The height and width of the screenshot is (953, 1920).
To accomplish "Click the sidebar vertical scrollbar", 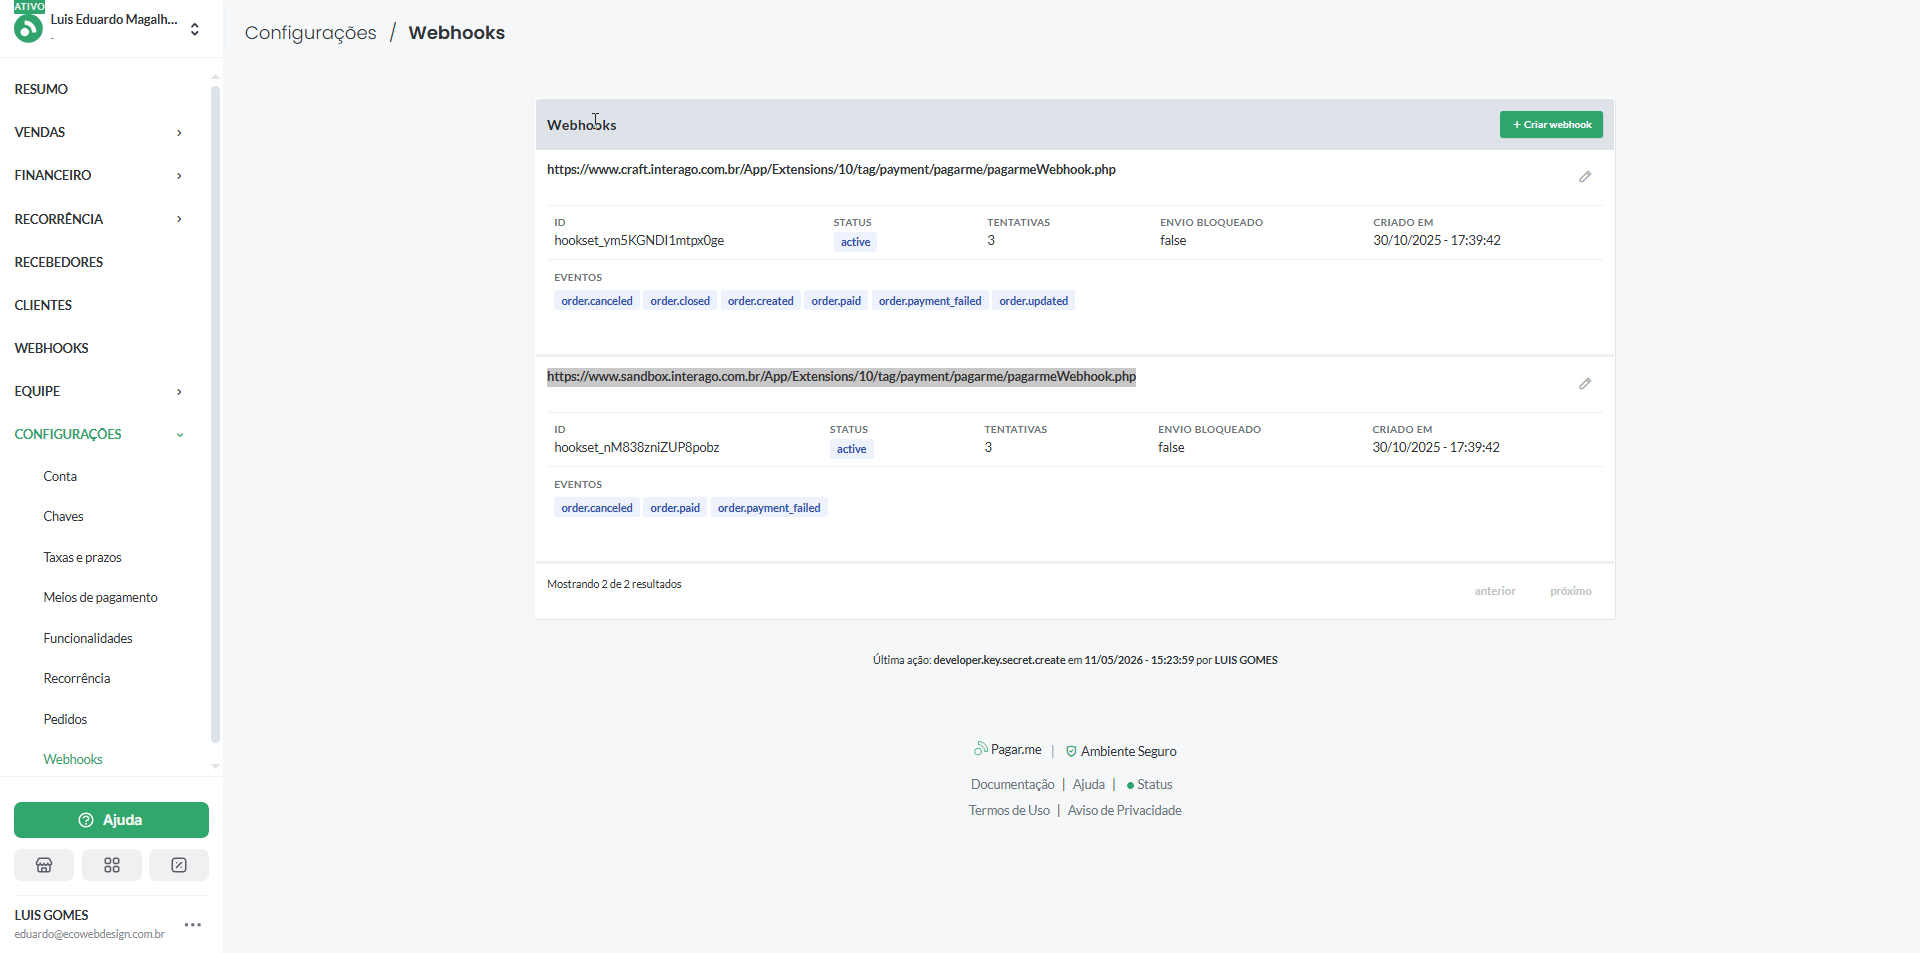I will click(215, 414).
